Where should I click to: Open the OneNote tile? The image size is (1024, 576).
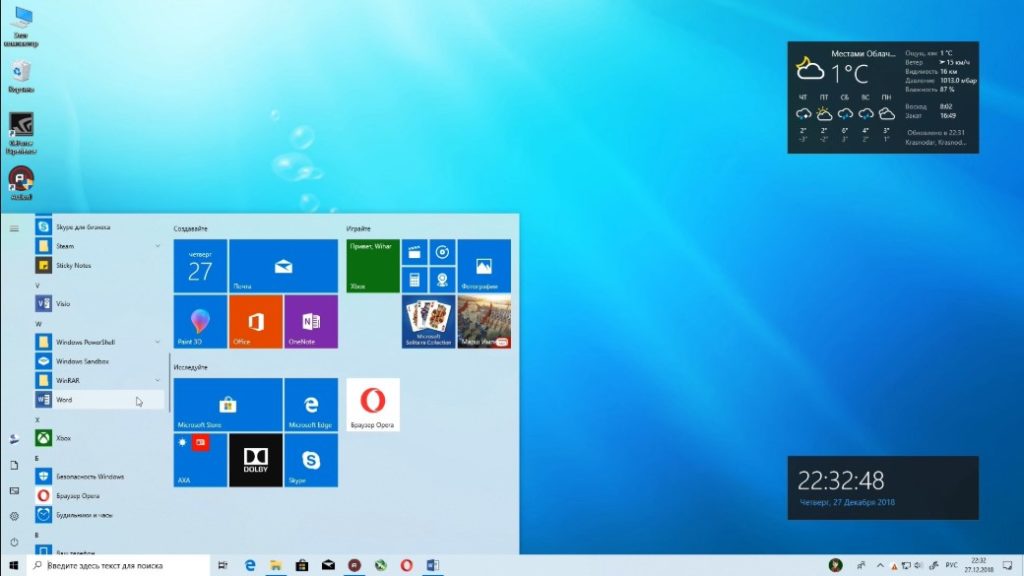pyautogui.click(x=311, y=321)
